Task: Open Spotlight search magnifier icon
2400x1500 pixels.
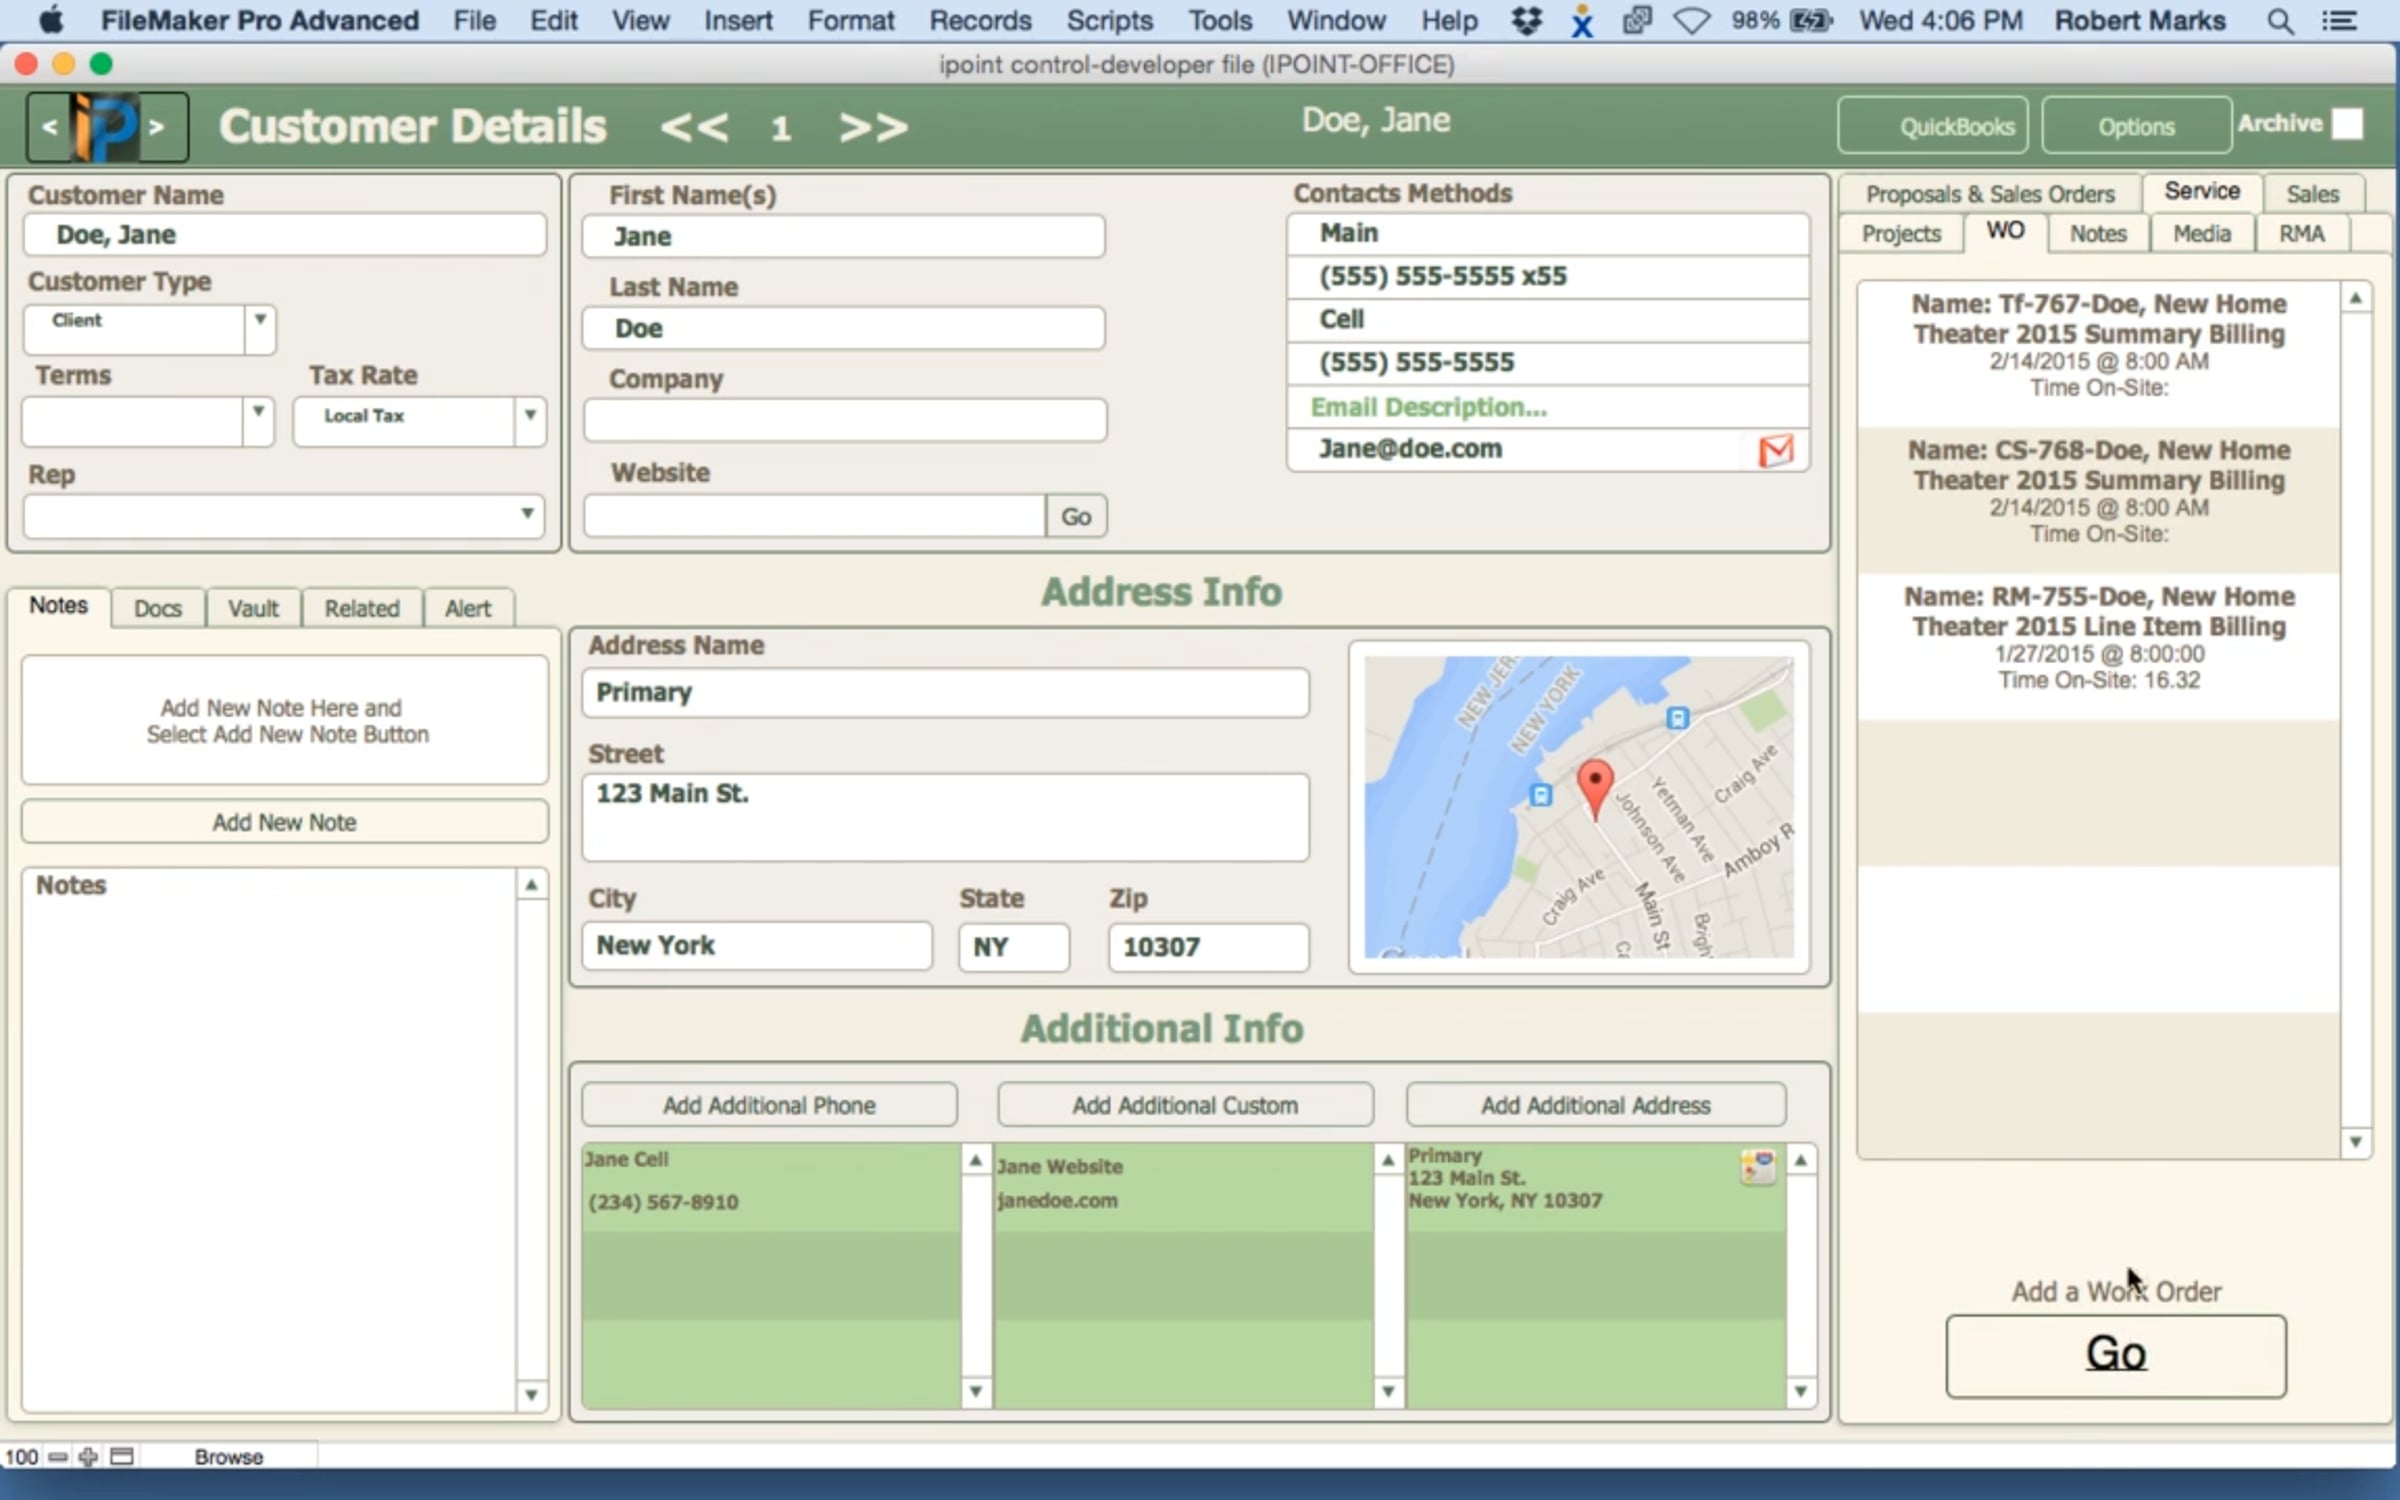Action: (x=2280, y=21)
